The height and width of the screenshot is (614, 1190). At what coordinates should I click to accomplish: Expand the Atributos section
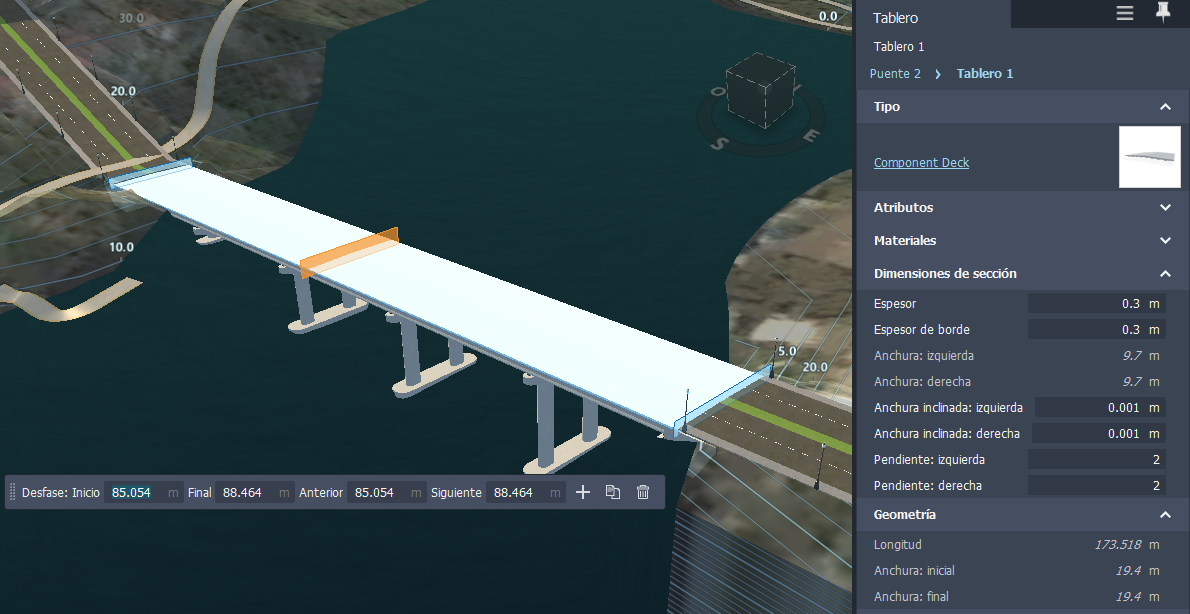coord(1166,207)
